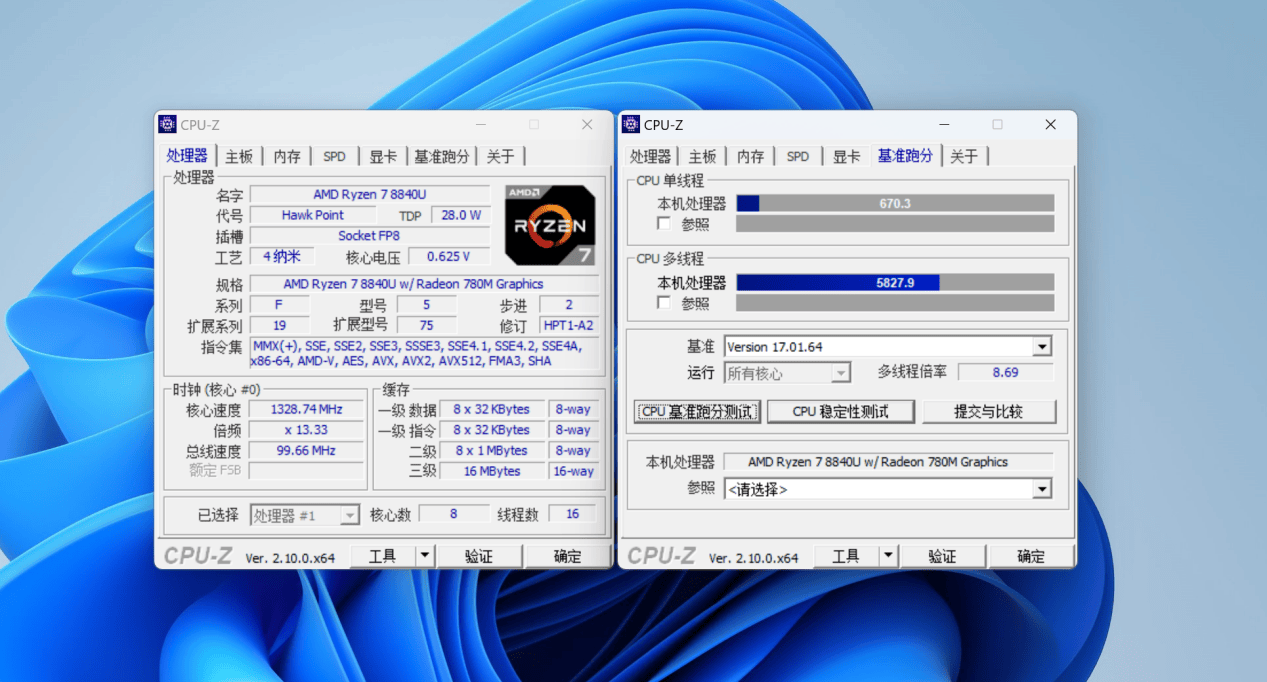This screenshot has height=682, width=1267.
Task: Click the CPU-Z icon in the benchmark window's title bar
Action: tap(631, 124)
